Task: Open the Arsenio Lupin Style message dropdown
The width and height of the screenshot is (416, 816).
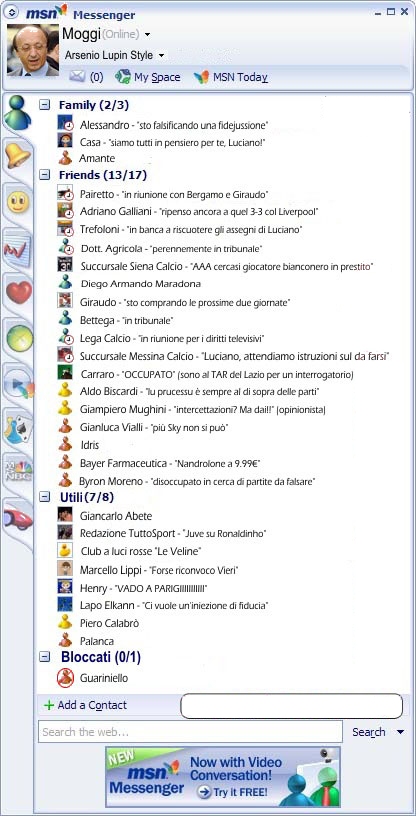Action: coord(161,55)
